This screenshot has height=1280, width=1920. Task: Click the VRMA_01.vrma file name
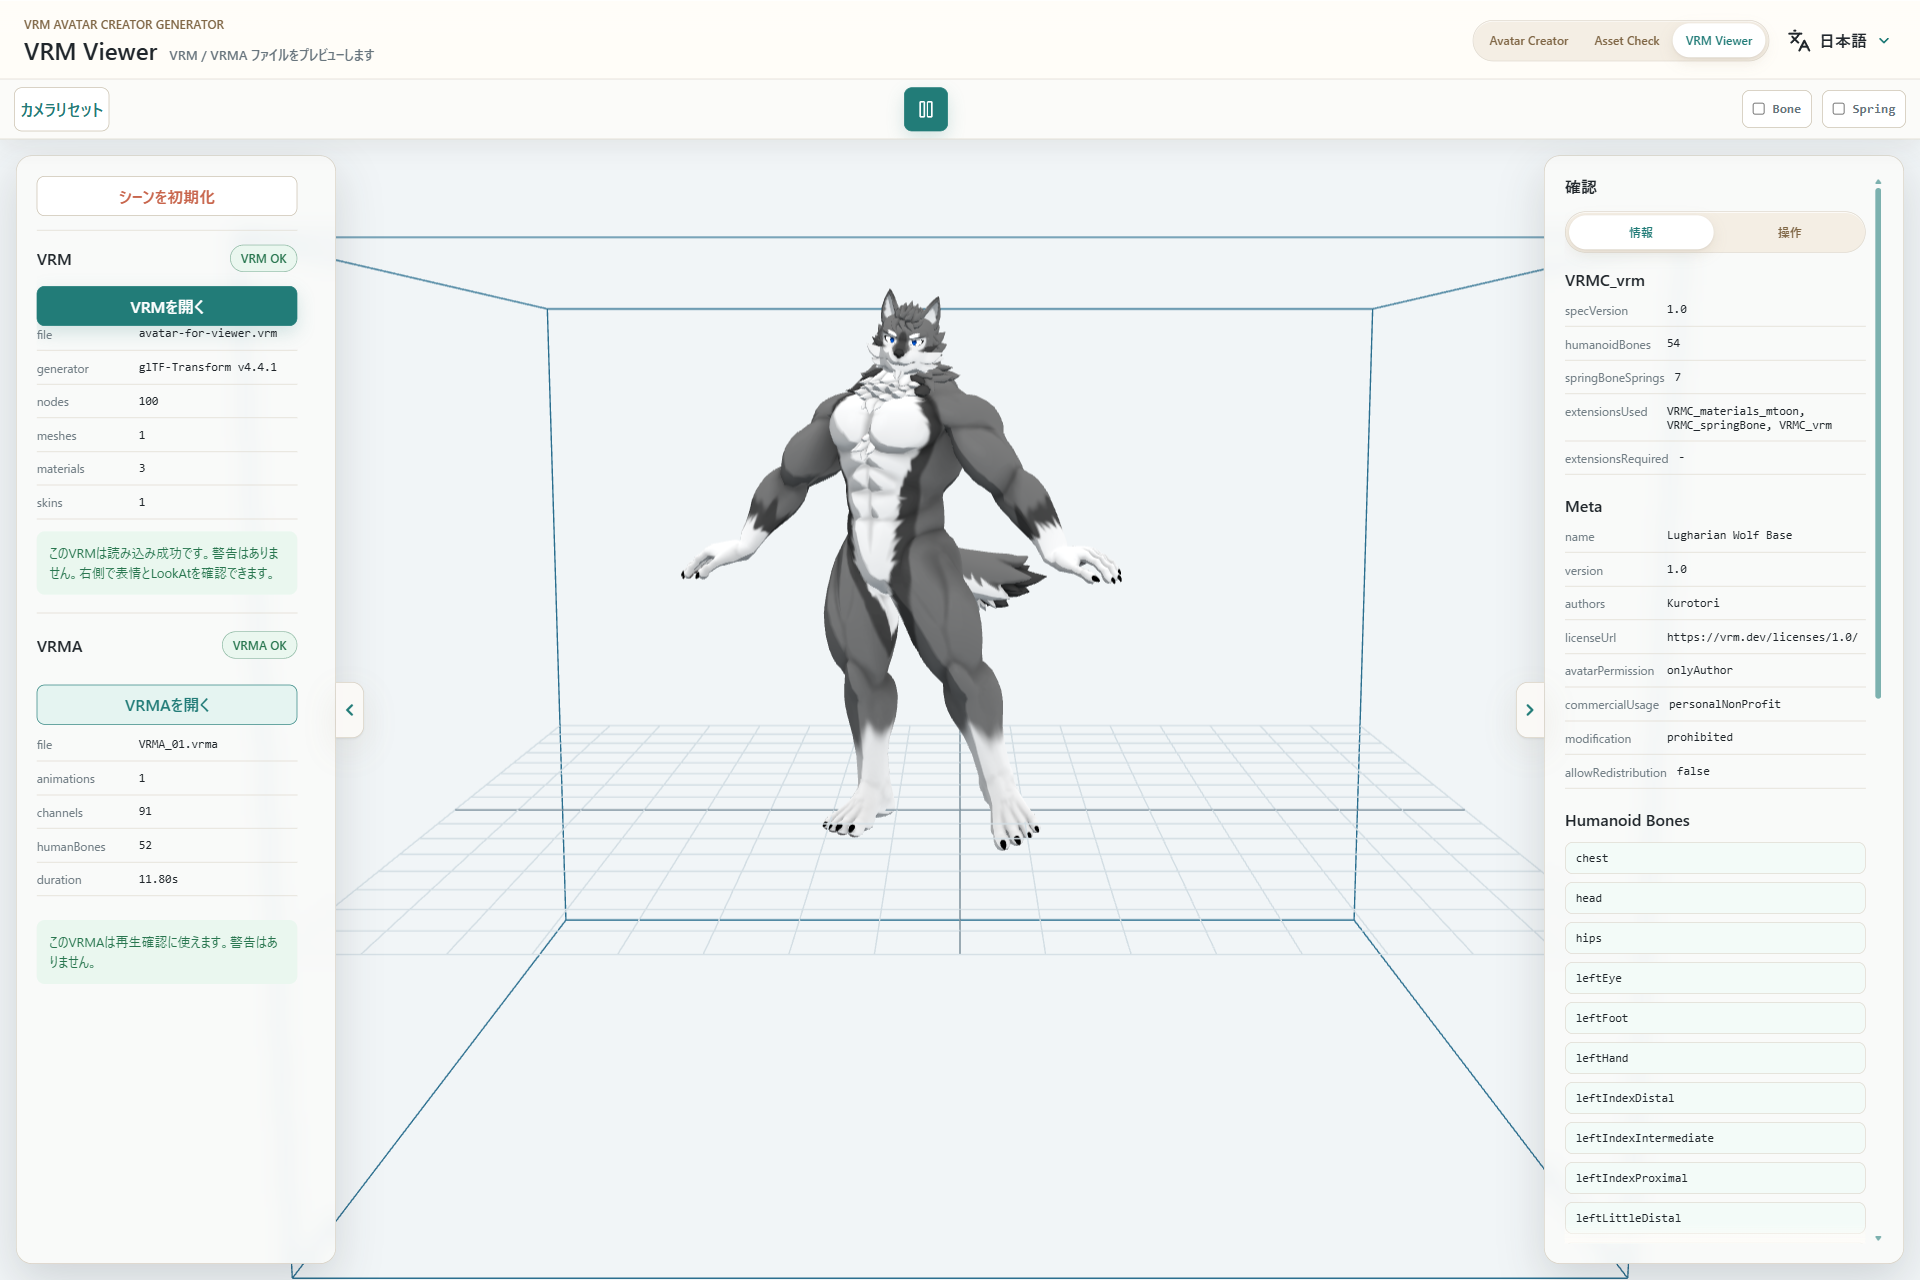point(178,744)
